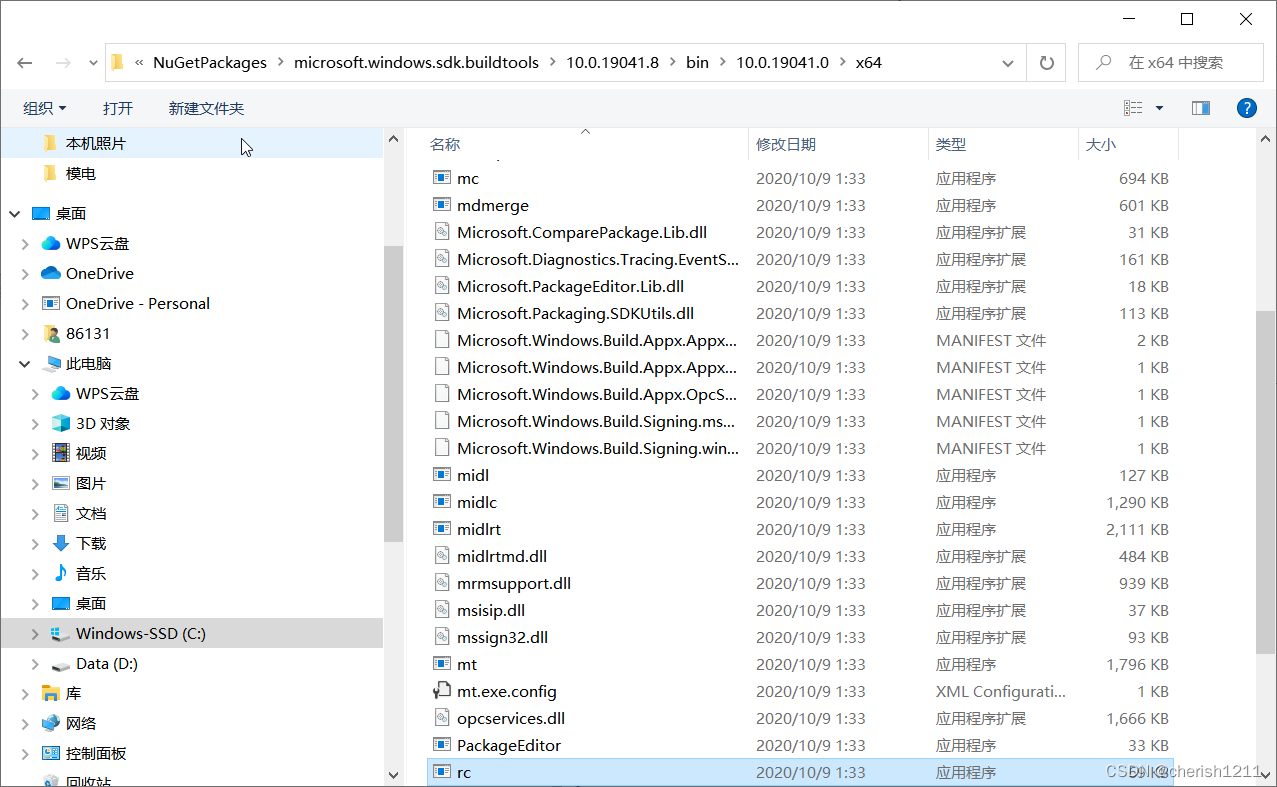Collapse the 桌面 tree node
Viewport: 1277px width, 787px height.
click(x=15, y=213)
